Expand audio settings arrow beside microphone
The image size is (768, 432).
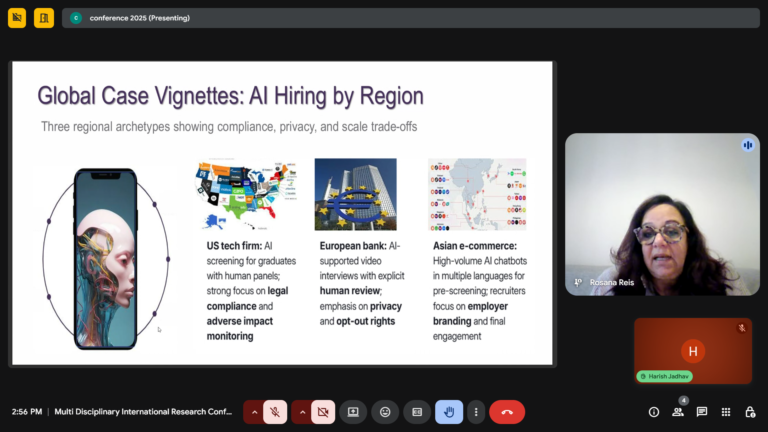click(254, 411)
